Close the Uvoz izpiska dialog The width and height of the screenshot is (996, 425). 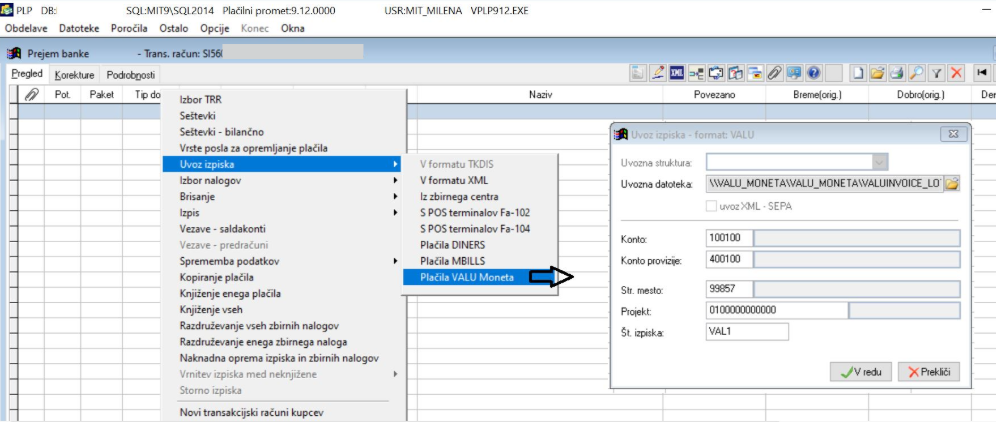coord(953,135)
